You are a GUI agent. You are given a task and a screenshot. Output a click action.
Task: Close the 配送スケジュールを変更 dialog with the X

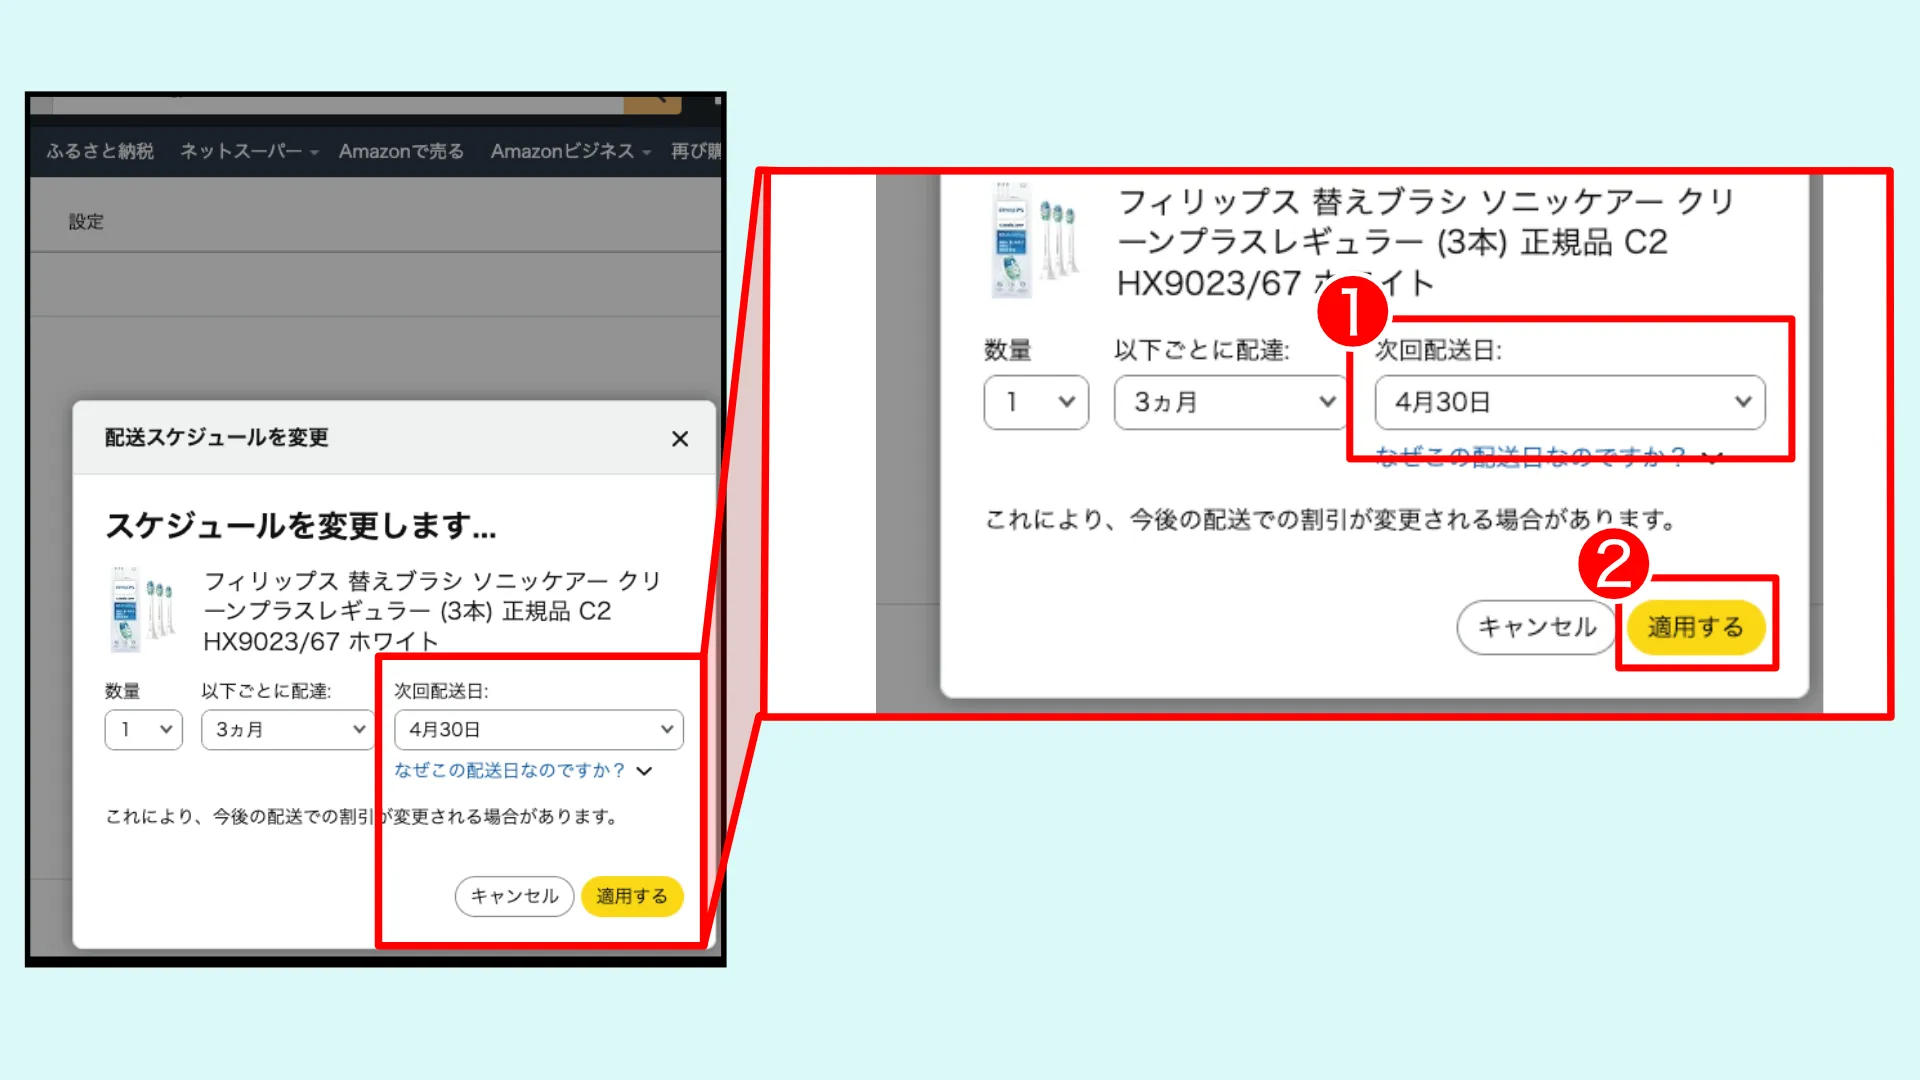click(680, 438)
